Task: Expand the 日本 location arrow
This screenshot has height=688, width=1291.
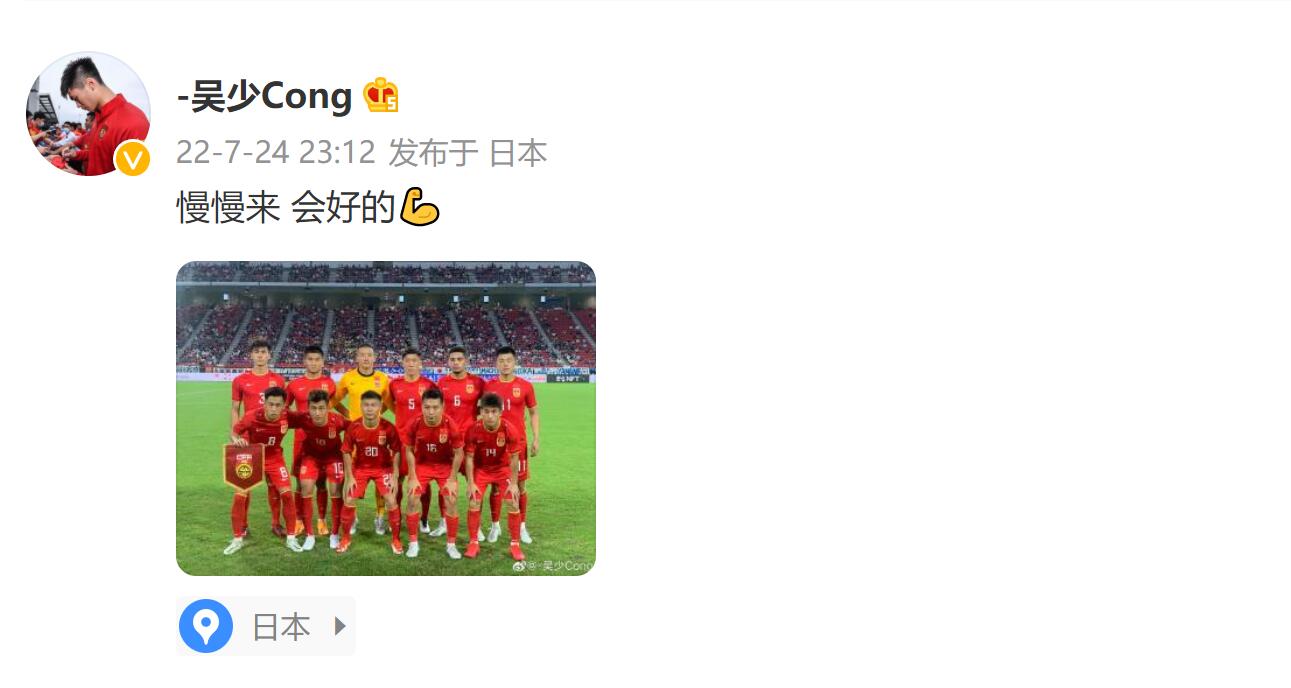Action: coord(340,626)
